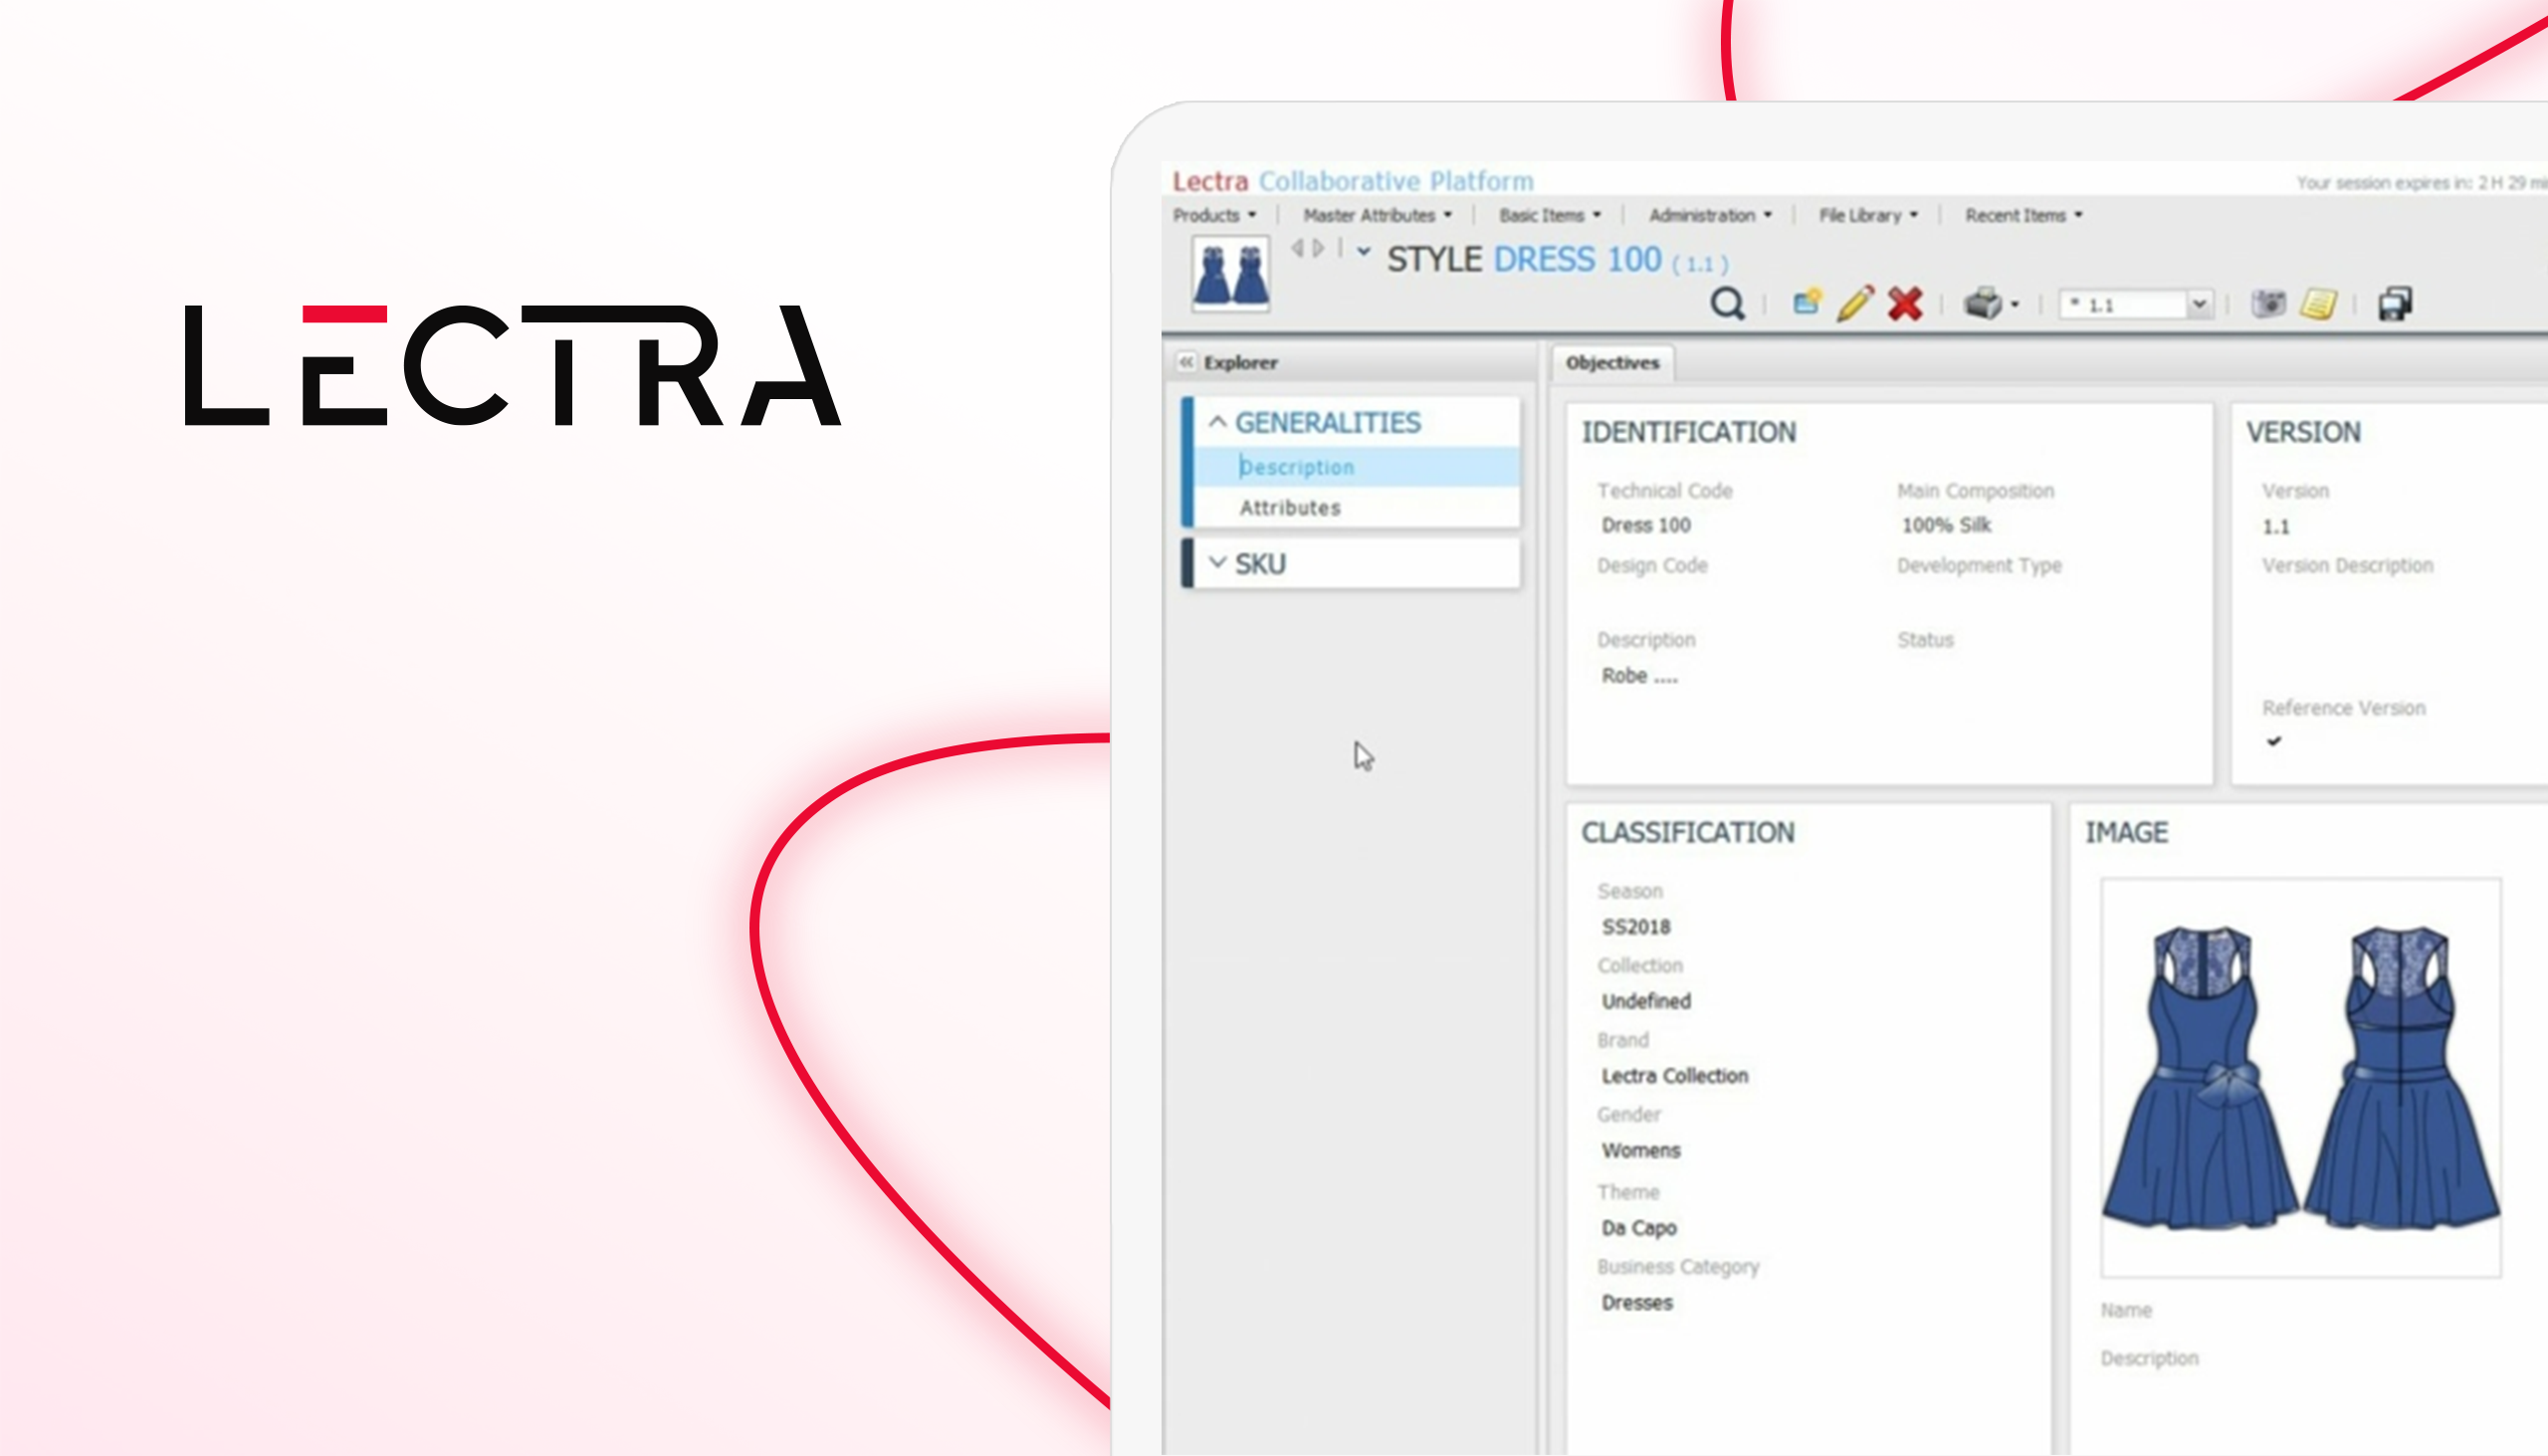Select Attributes in the Explorer tree
This screenshot has height=1456, width=2548.
pyautogui.click(x=1289, y=508)
